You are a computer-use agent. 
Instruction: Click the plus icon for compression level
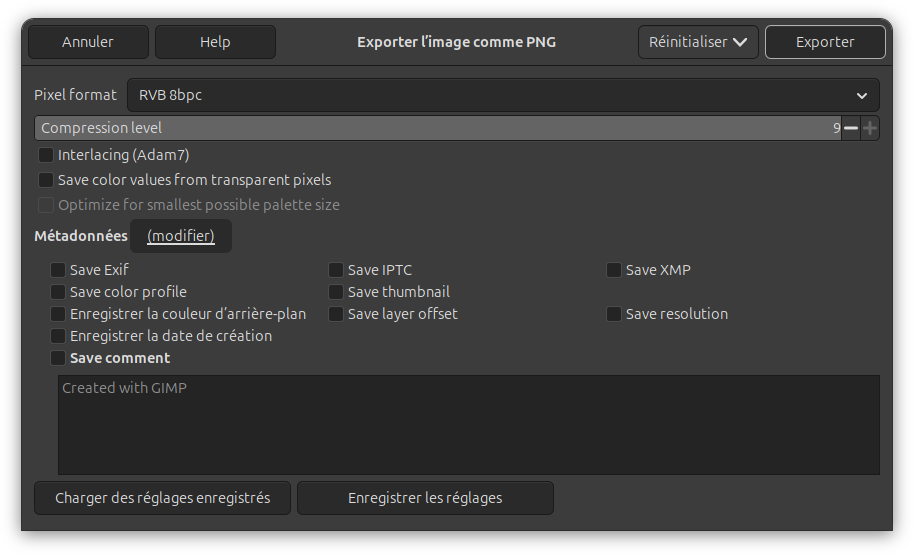870,128
